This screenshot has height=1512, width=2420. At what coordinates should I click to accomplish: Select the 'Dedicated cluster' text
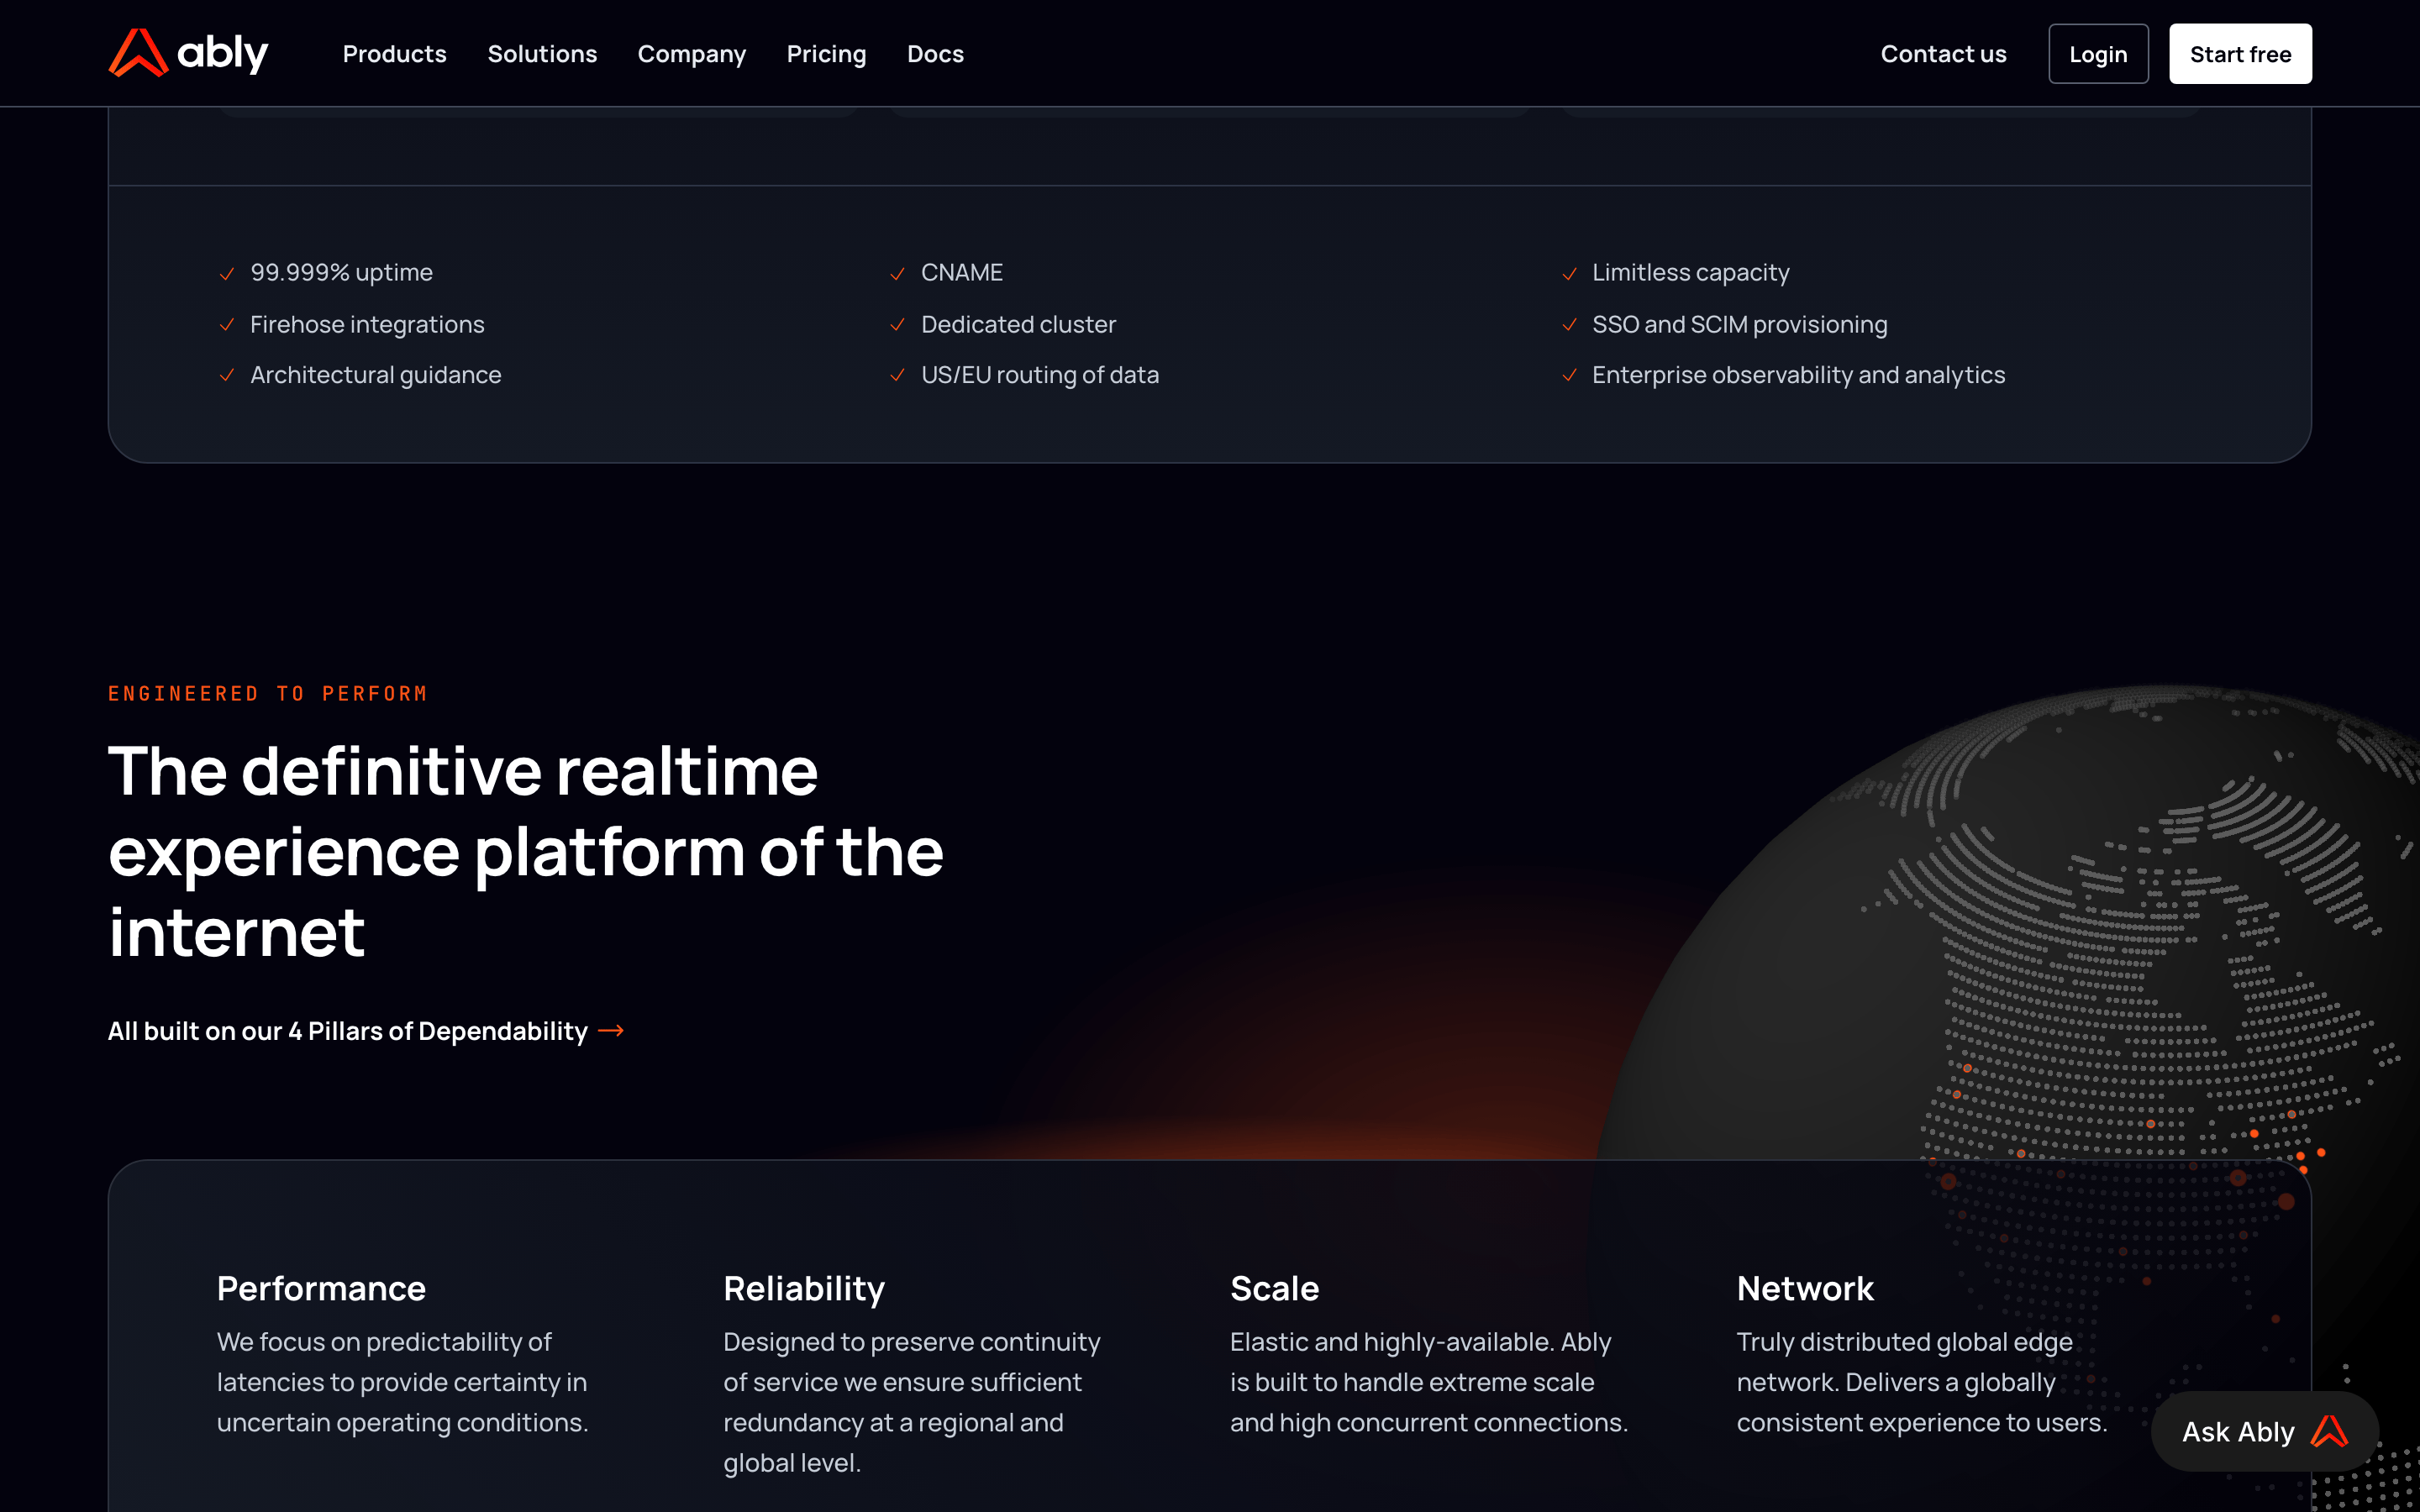(1018, 324)
